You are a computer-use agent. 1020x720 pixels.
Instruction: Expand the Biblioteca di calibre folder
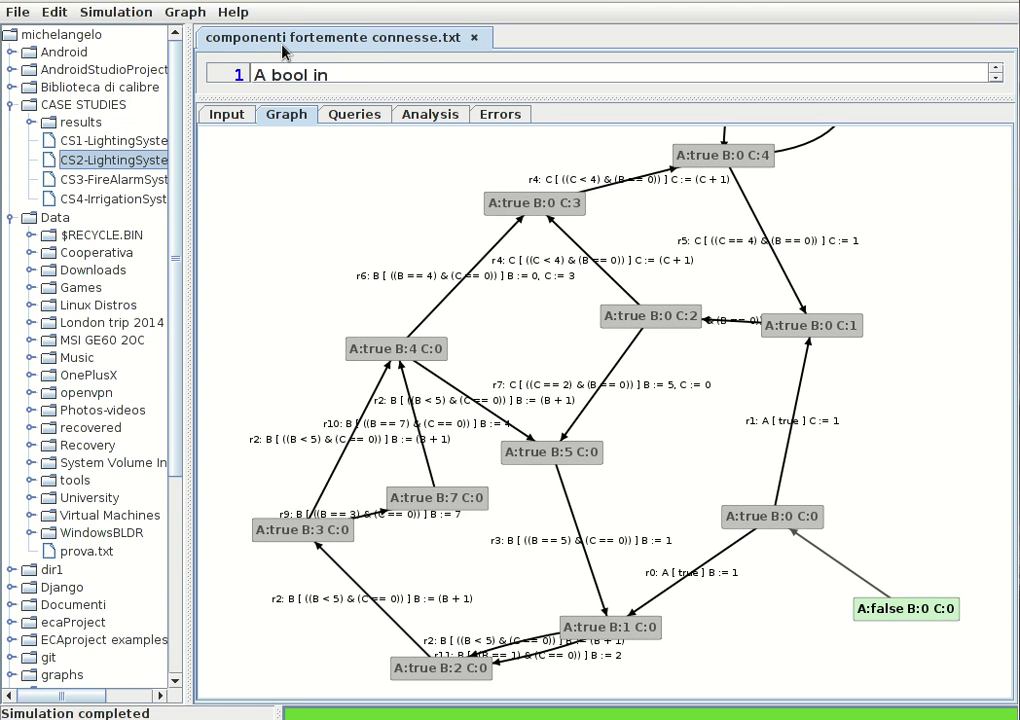(x=11, y=87)
